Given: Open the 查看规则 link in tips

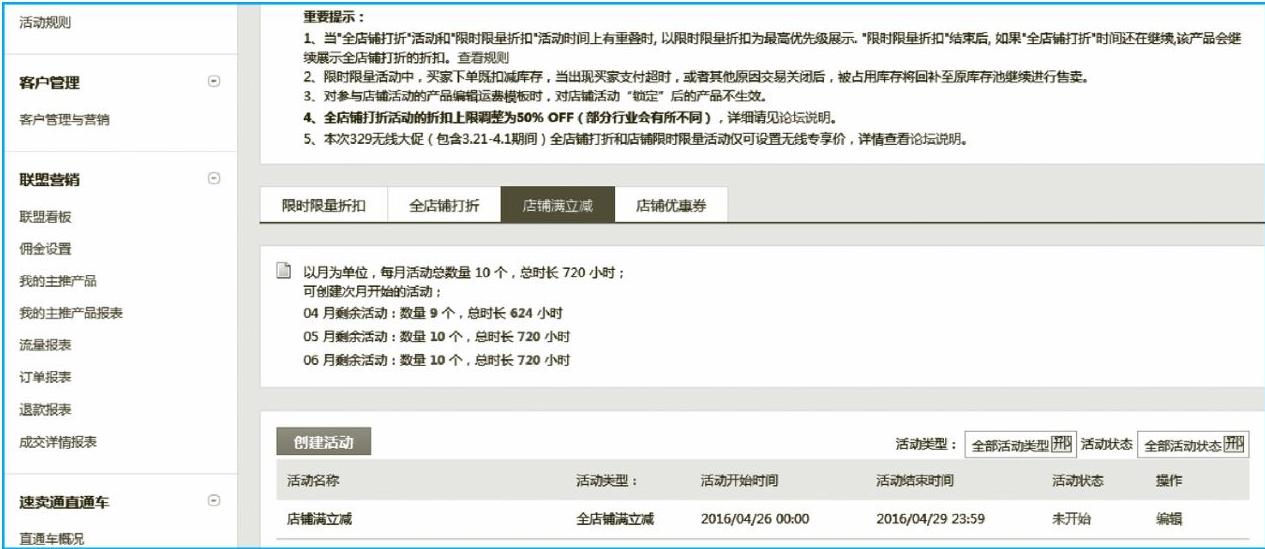Looking at the screenshot, I should 484,58.
